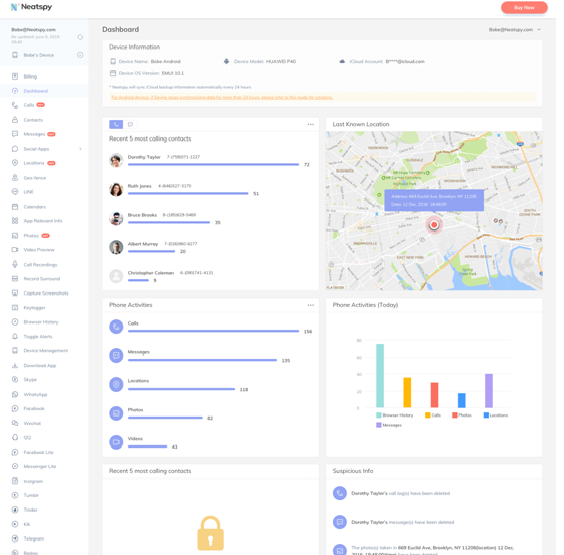Screen dimensions: 564x555
Task: Click Ruth Jones's profile photo
Action: tap(116, 189)
